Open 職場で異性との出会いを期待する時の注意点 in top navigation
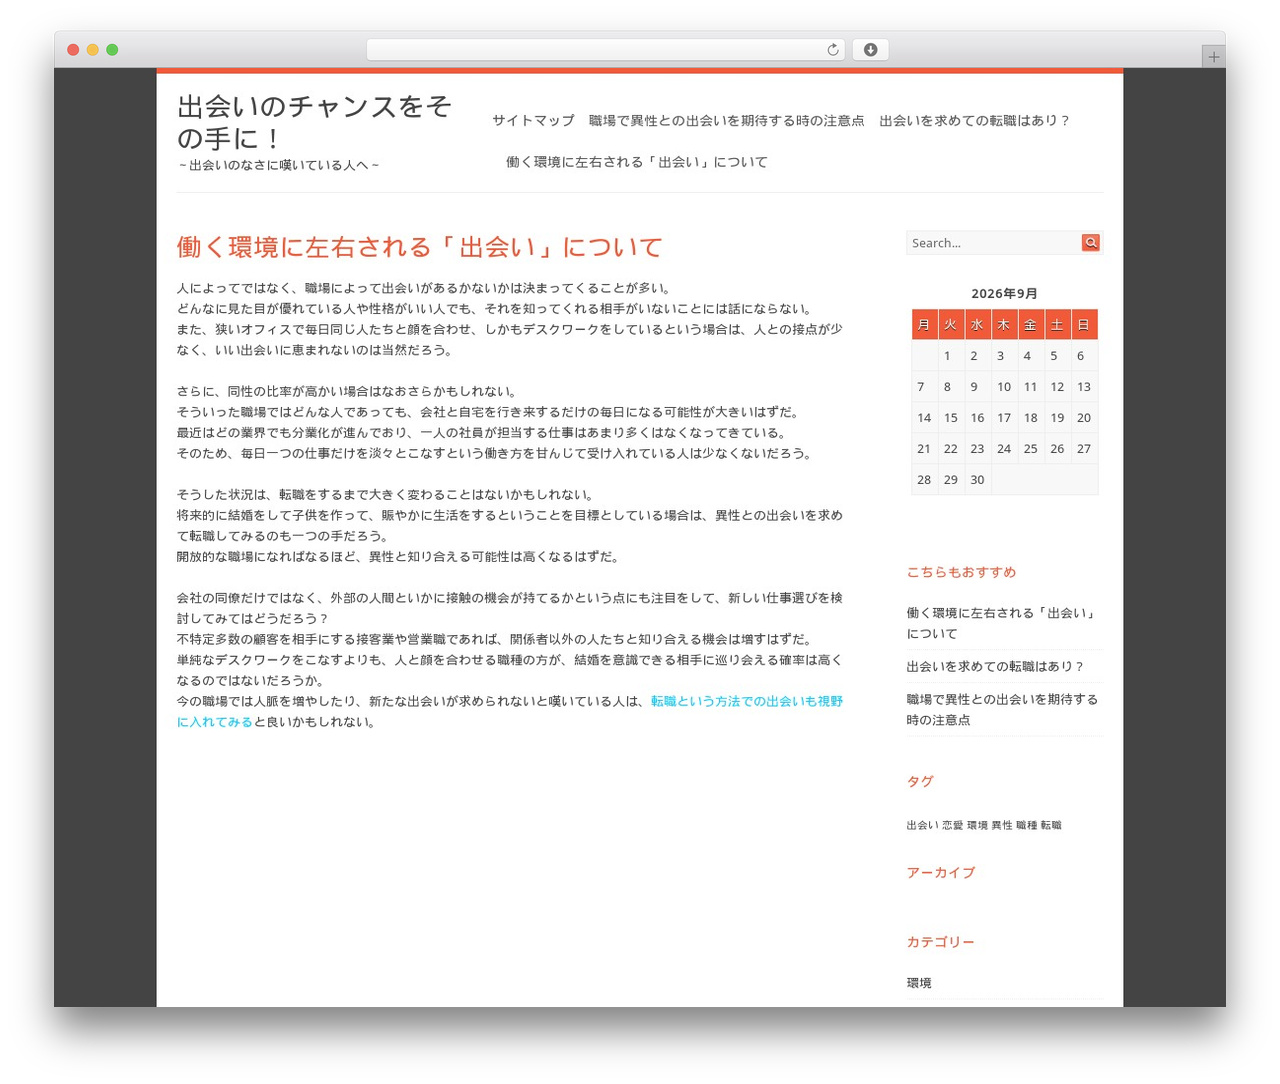 [x=726, y=121]
